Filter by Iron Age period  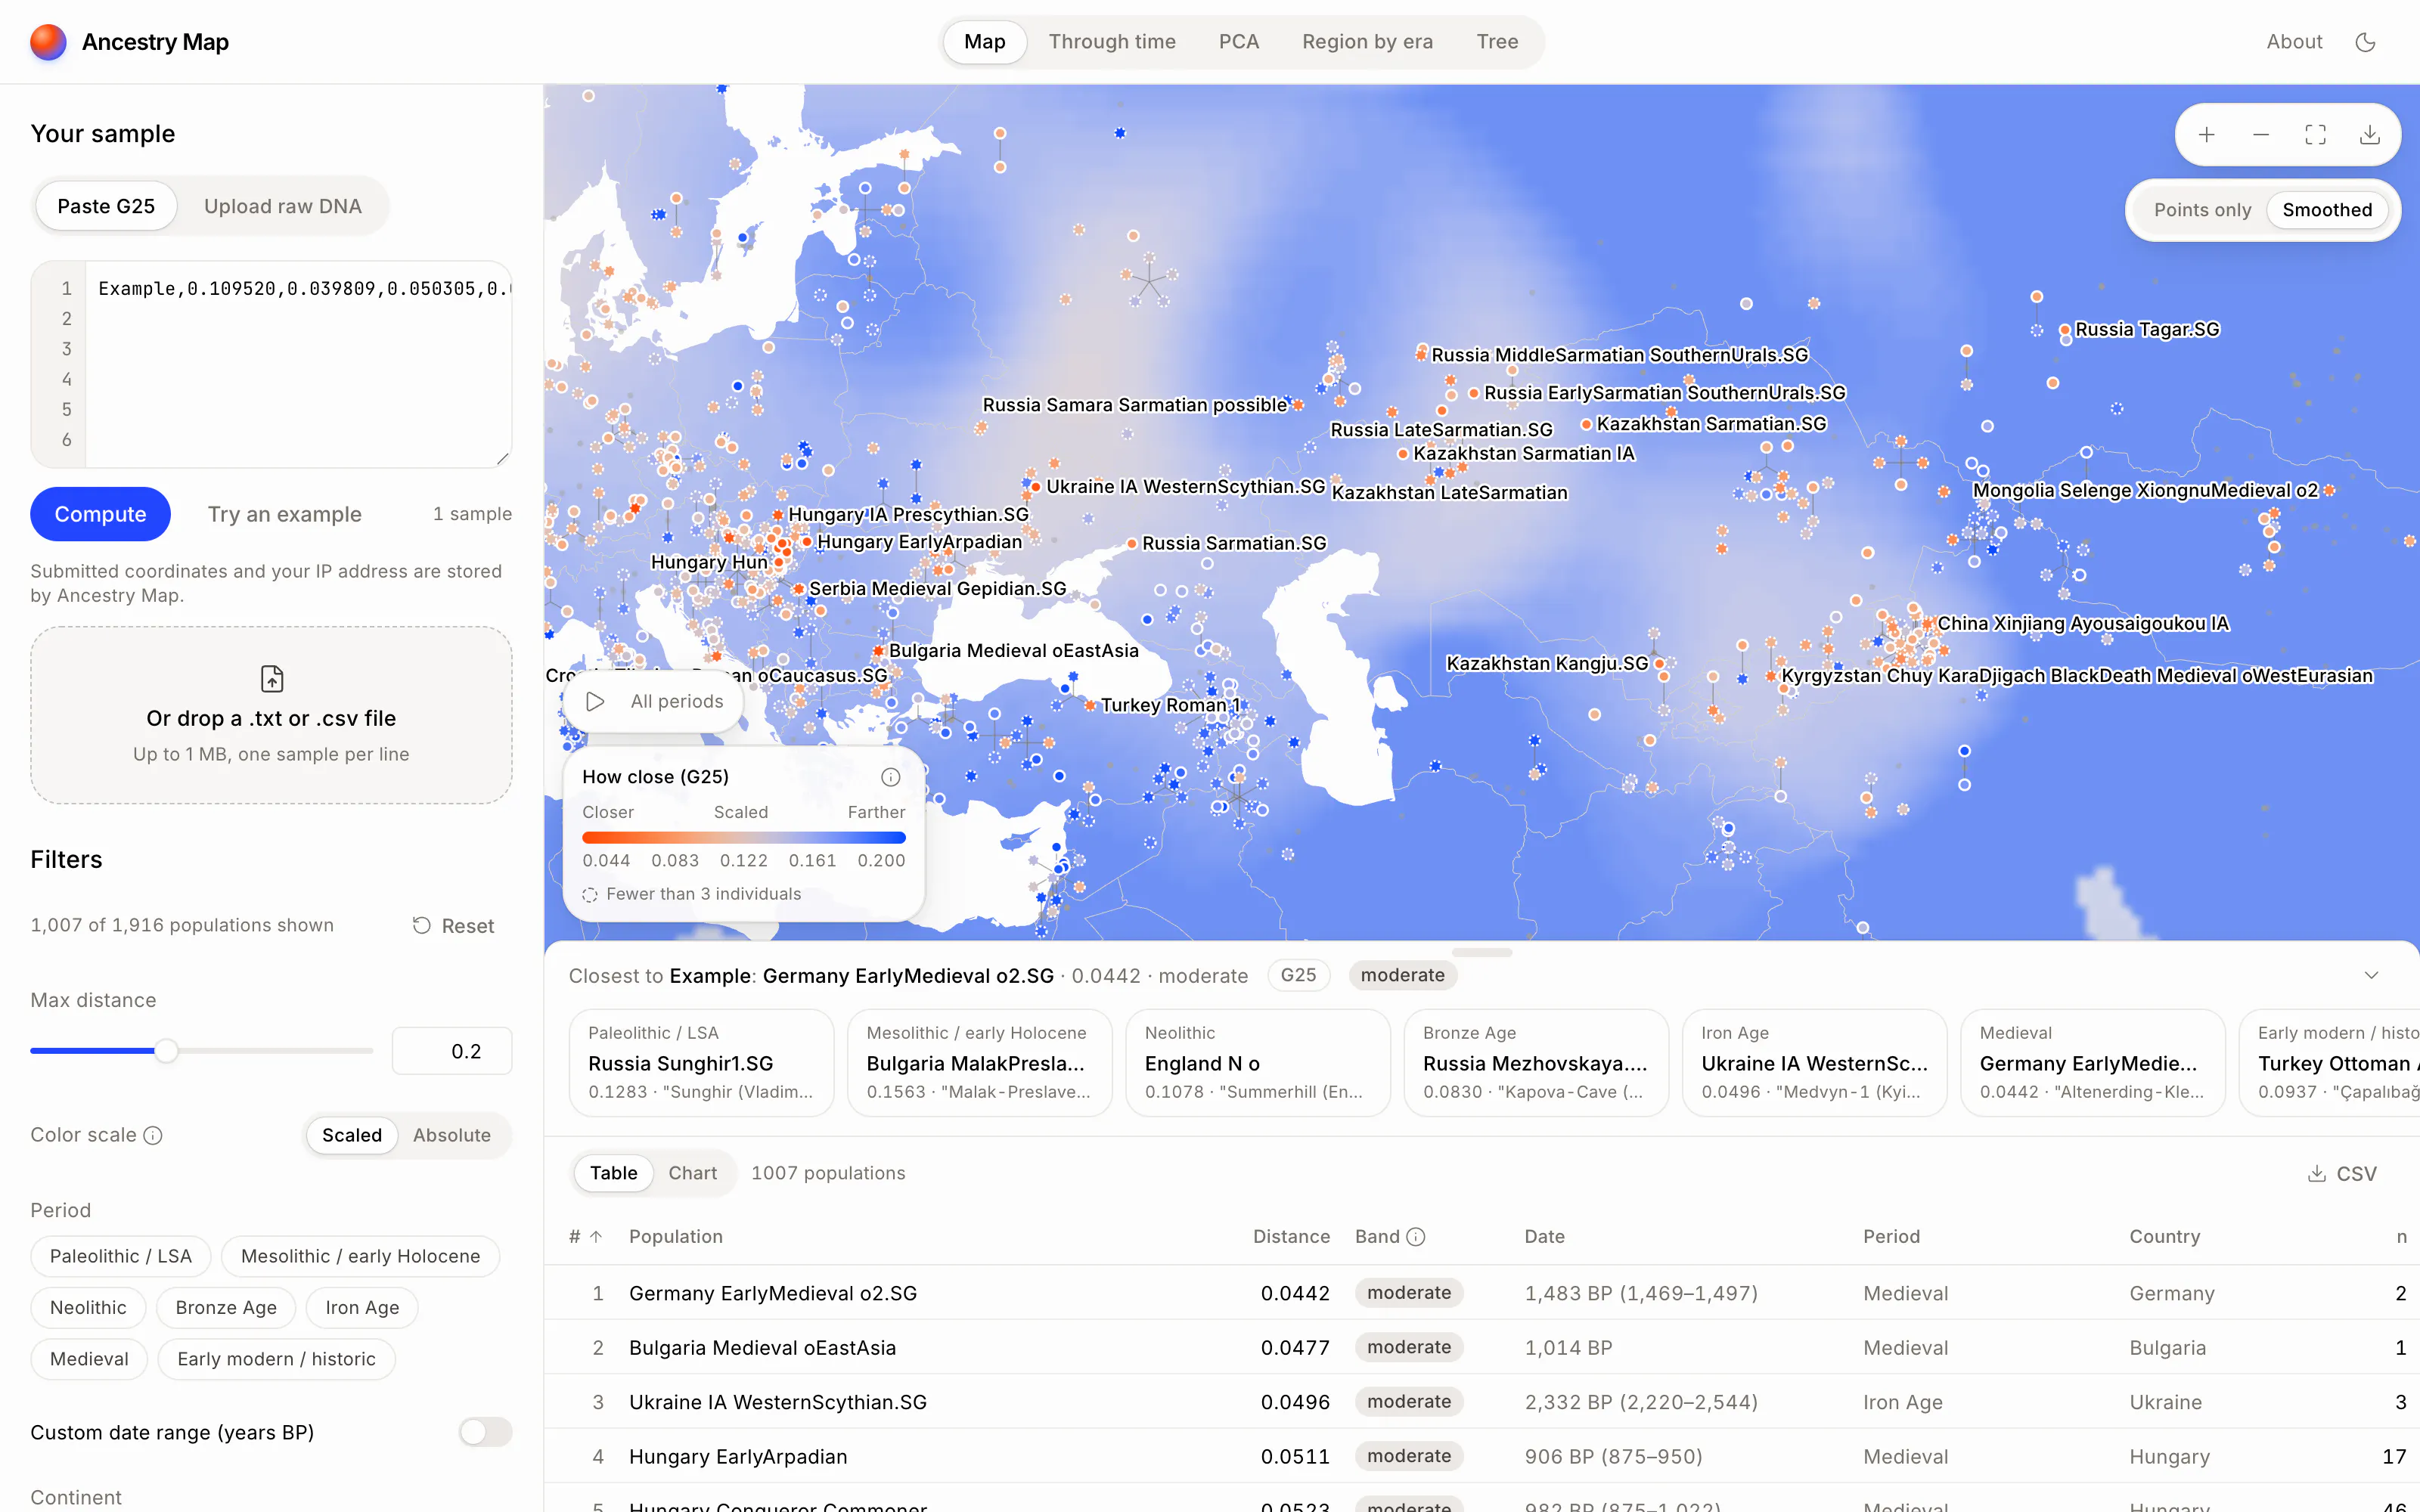(x=362, y=1307)
